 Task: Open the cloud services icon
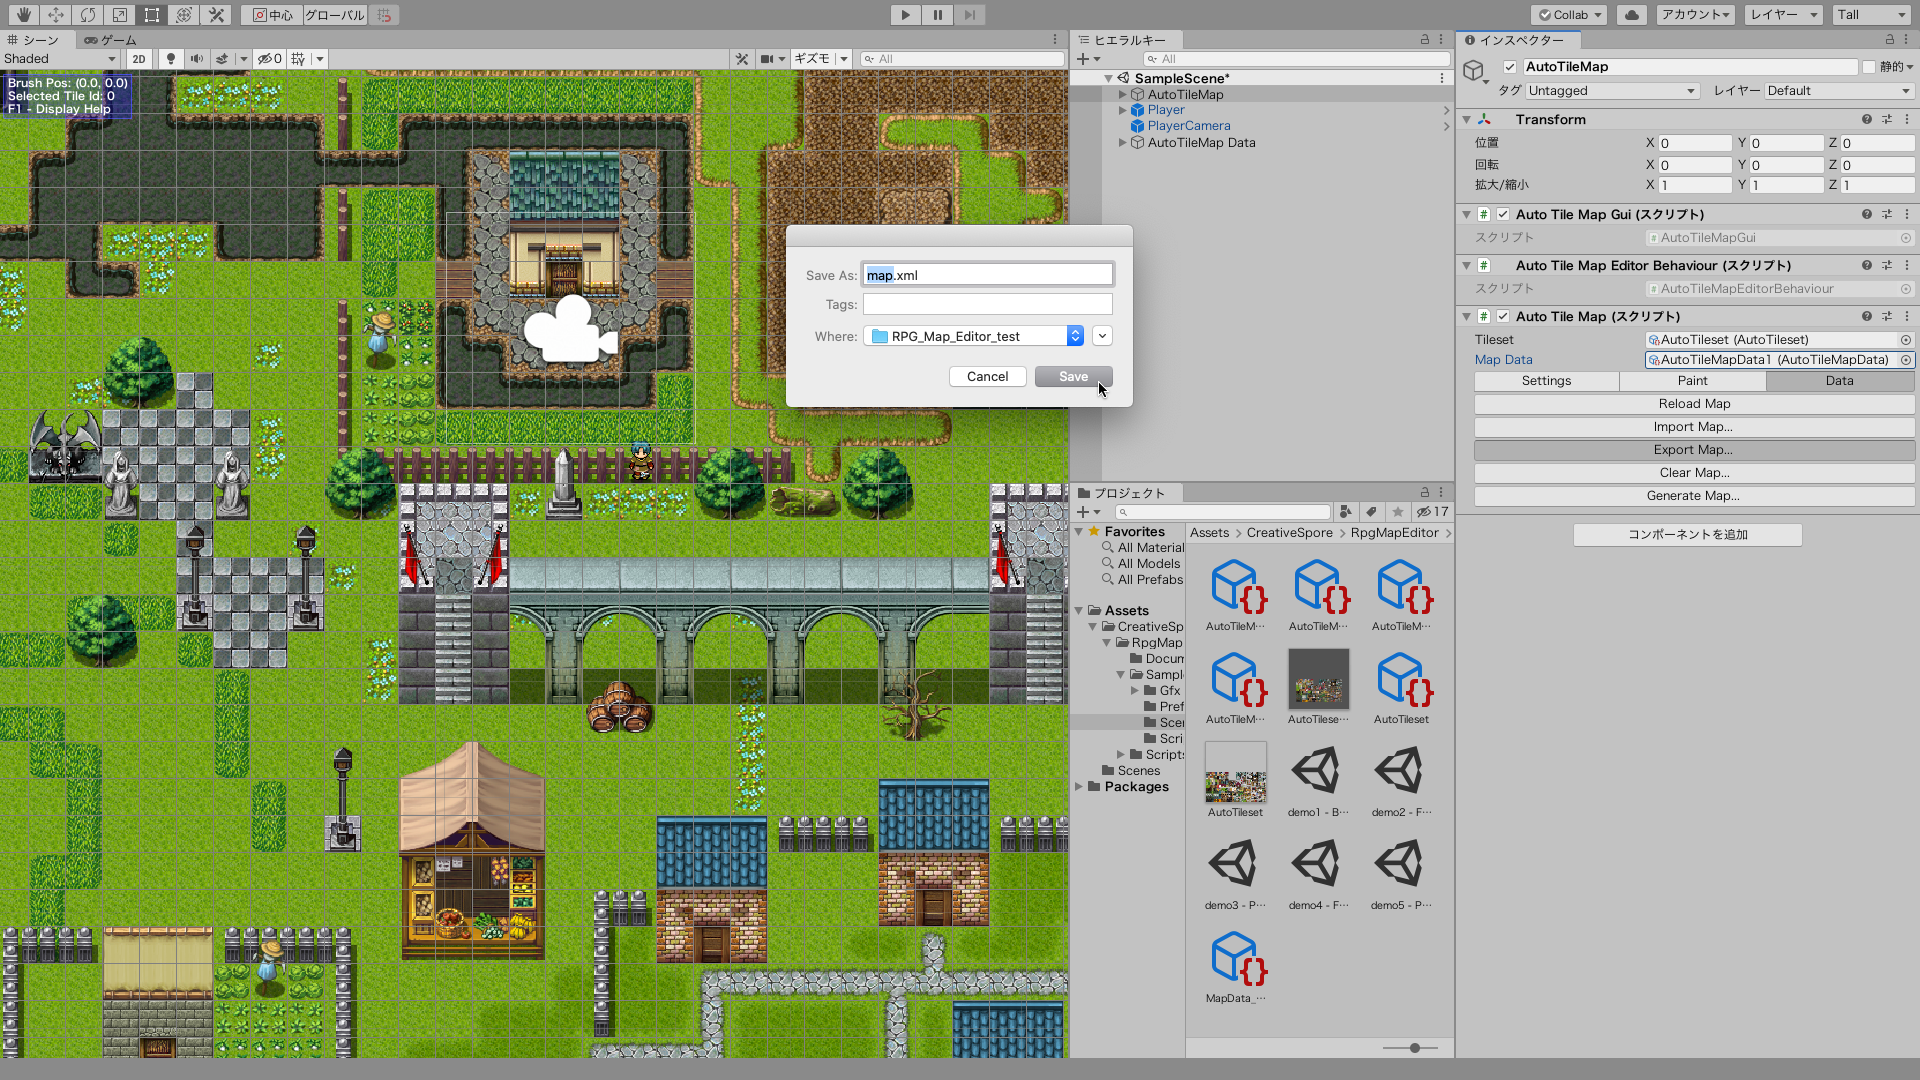(x=1632, y=15)
